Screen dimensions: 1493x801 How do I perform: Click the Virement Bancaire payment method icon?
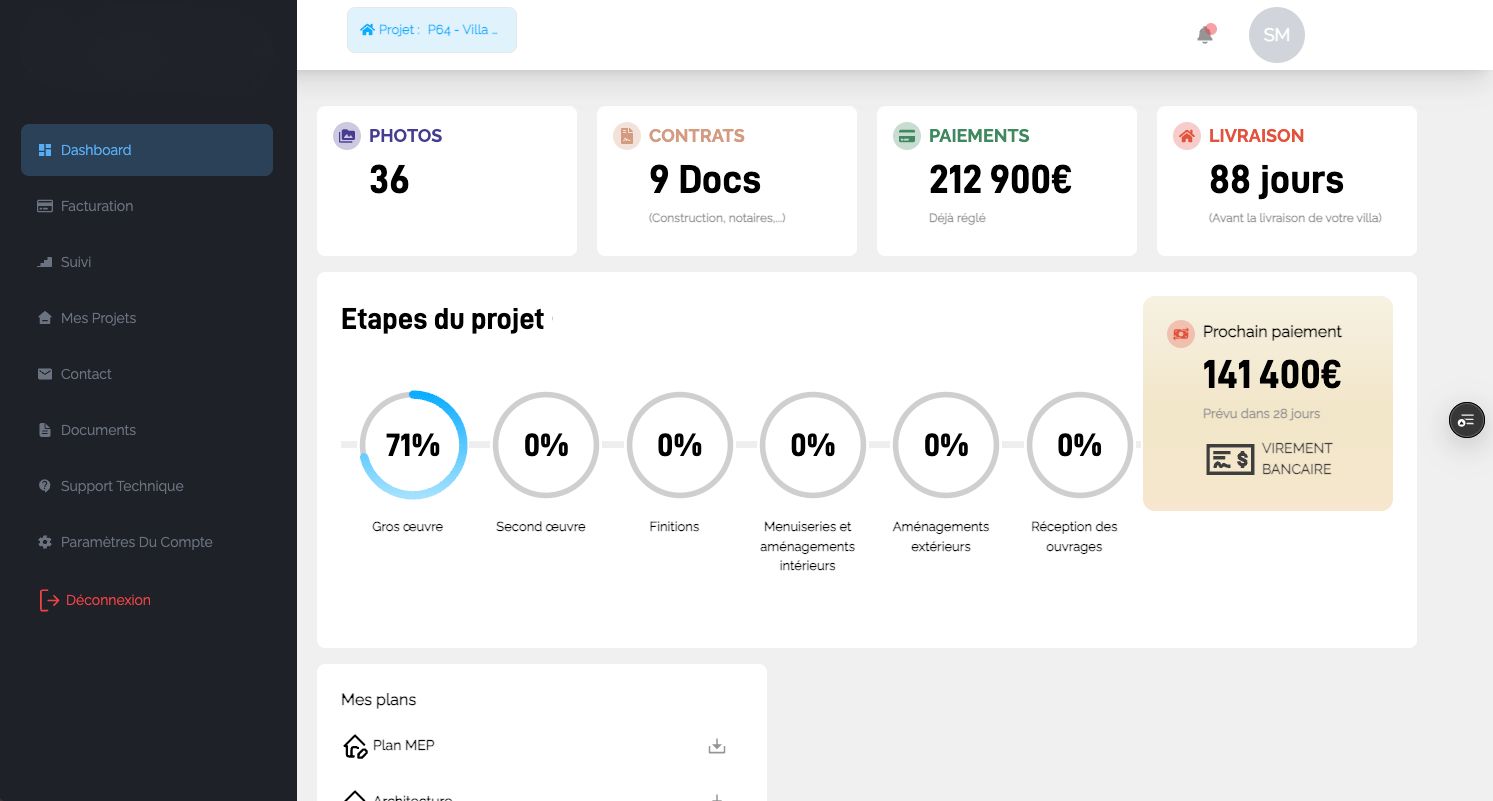point(1230,459)
